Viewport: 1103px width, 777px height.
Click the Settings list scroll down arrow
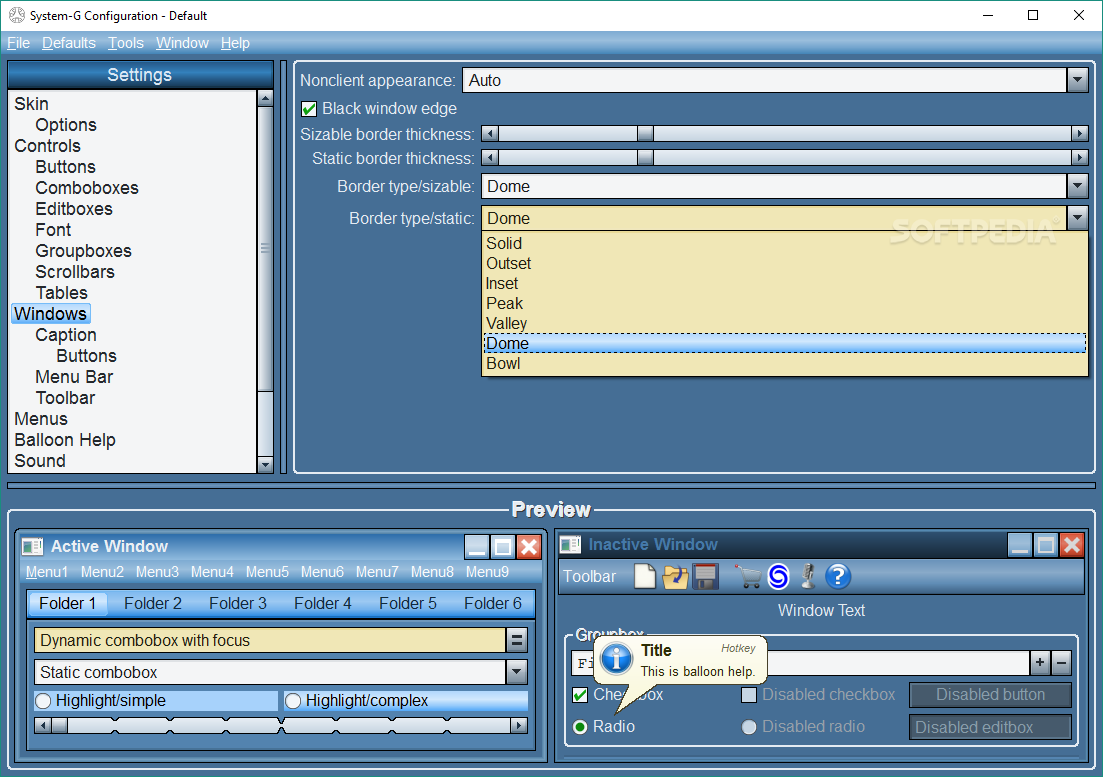[x=265, y=464]
